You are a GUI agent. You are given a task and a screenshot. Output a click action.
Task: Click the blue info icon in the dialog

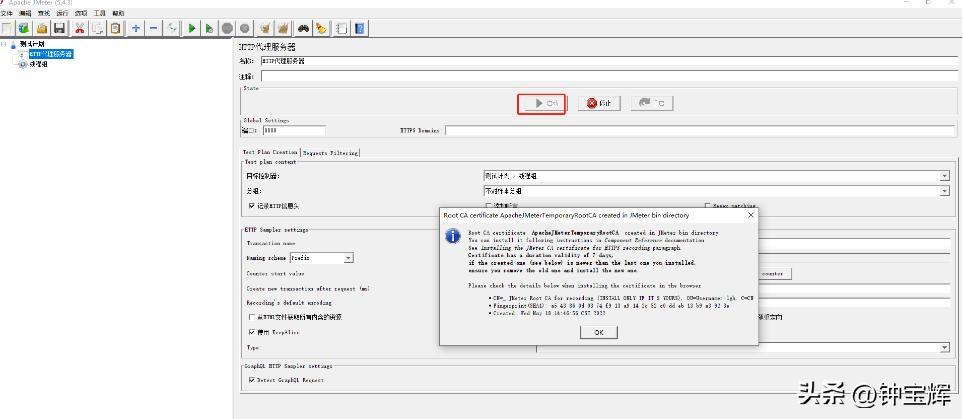tap(453, 236)
